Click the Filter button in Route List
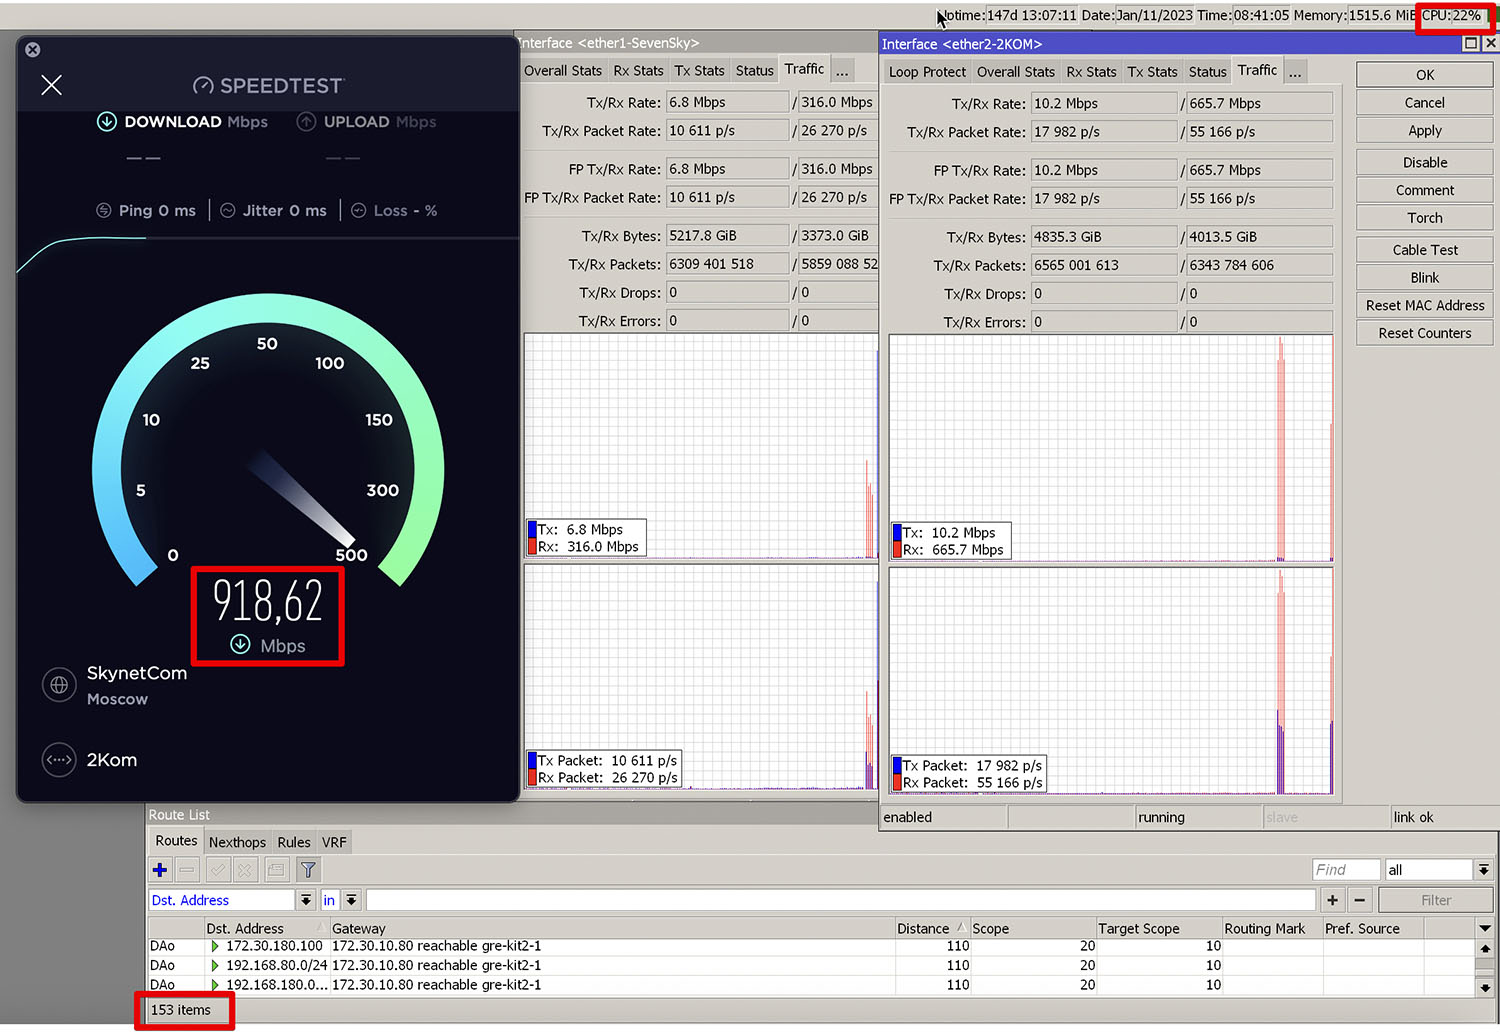Viewport: 1500px width, 1033px height. (1436, 900)
